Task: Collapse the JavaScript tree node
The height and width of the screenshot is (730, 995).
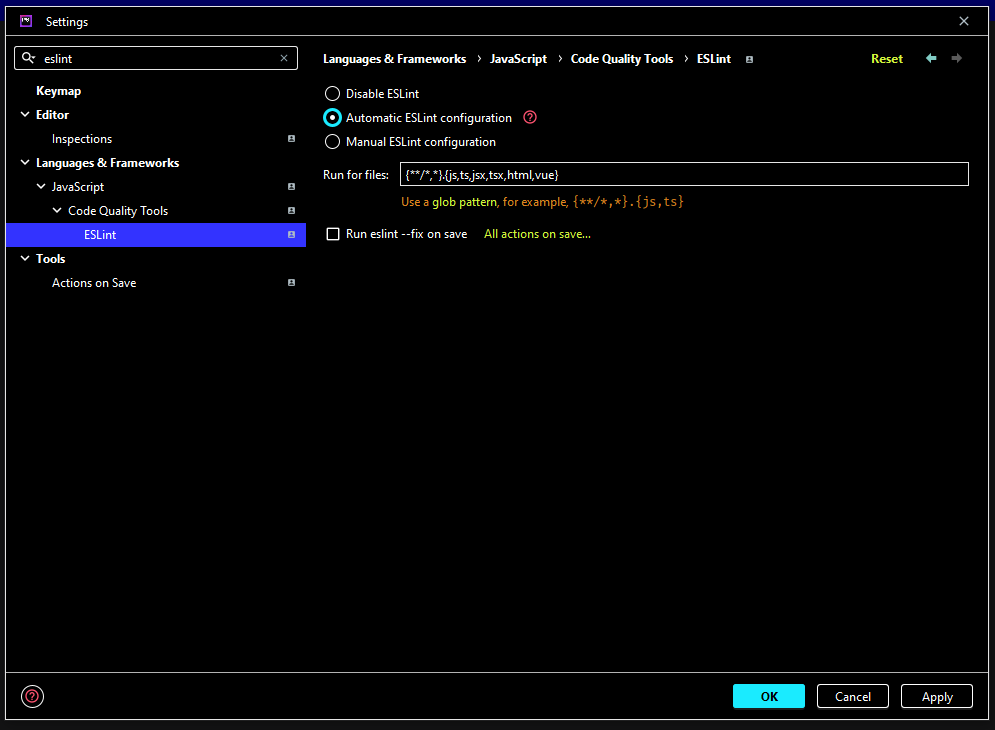Action: tap(41, 187)
